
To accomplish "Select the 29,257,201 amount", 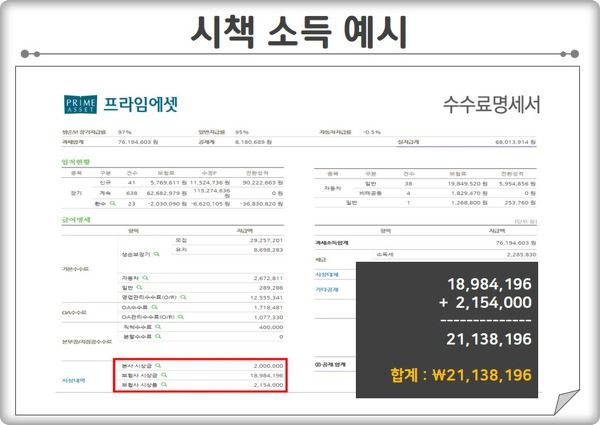I will click(x=266, y=240).
